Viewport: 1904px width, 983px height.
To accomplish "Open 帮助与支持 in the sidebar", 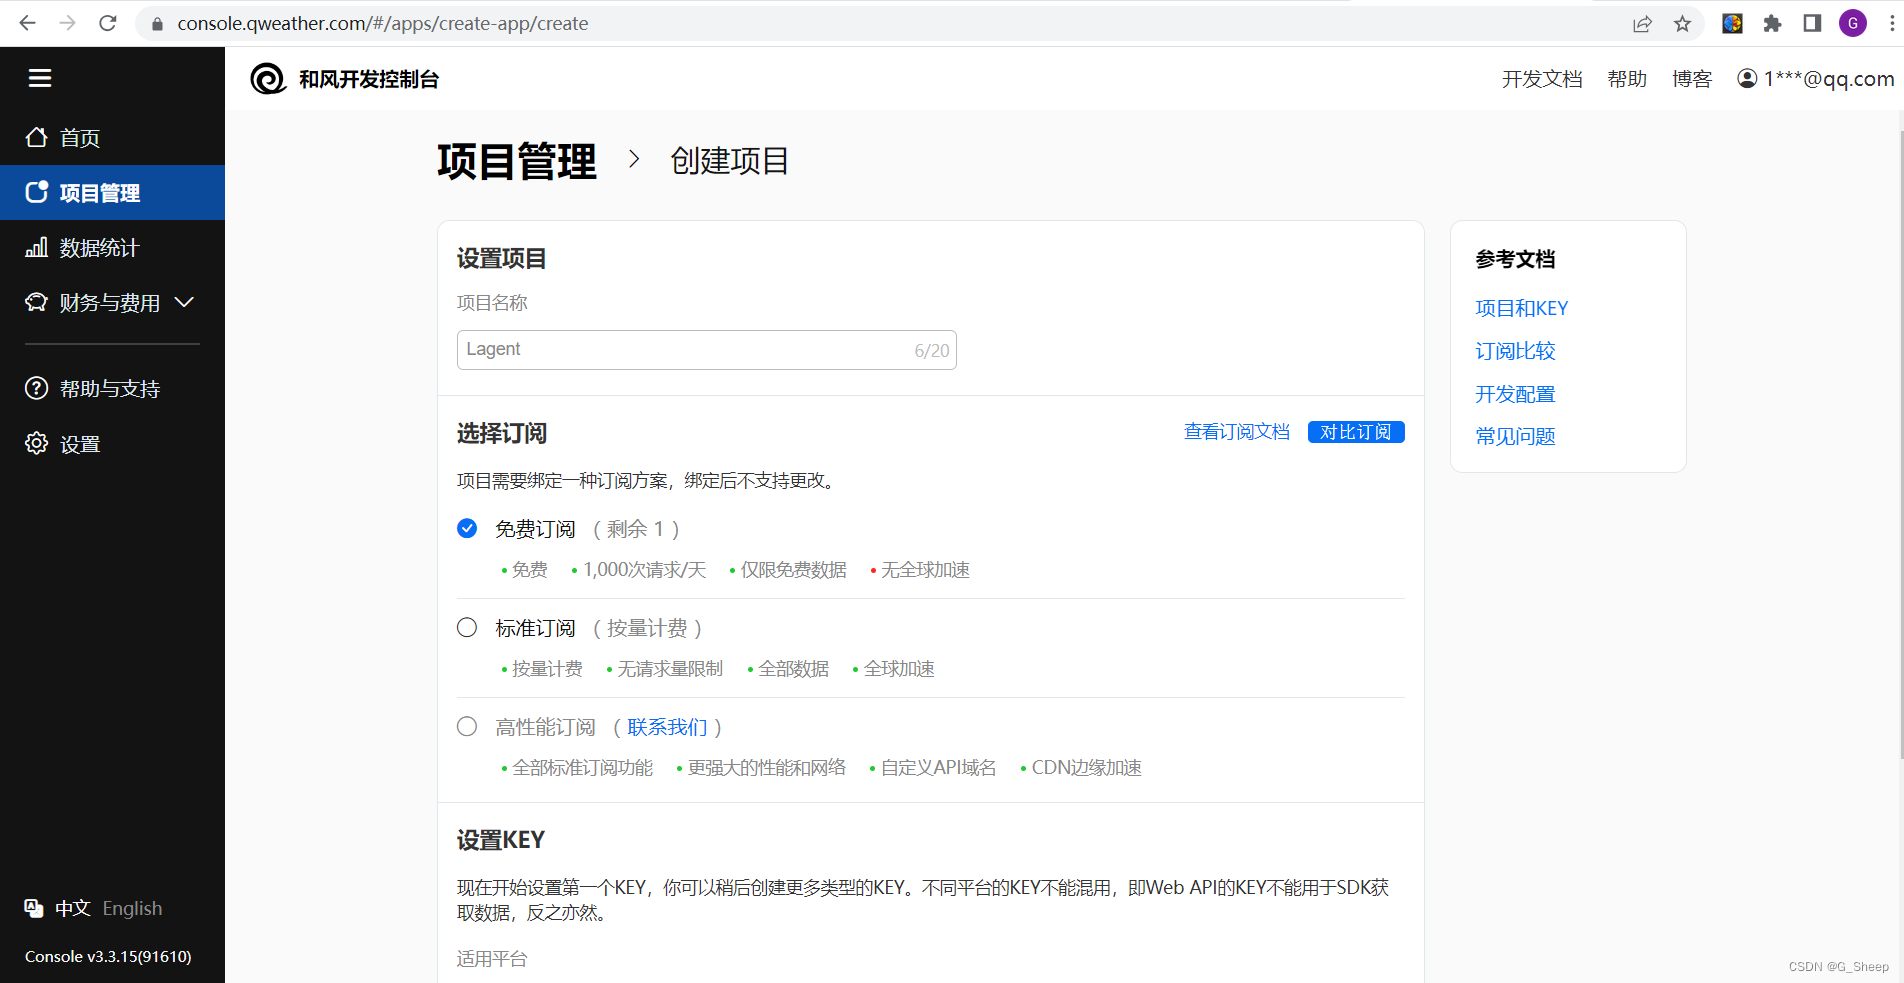I will (x=112, y=388).
